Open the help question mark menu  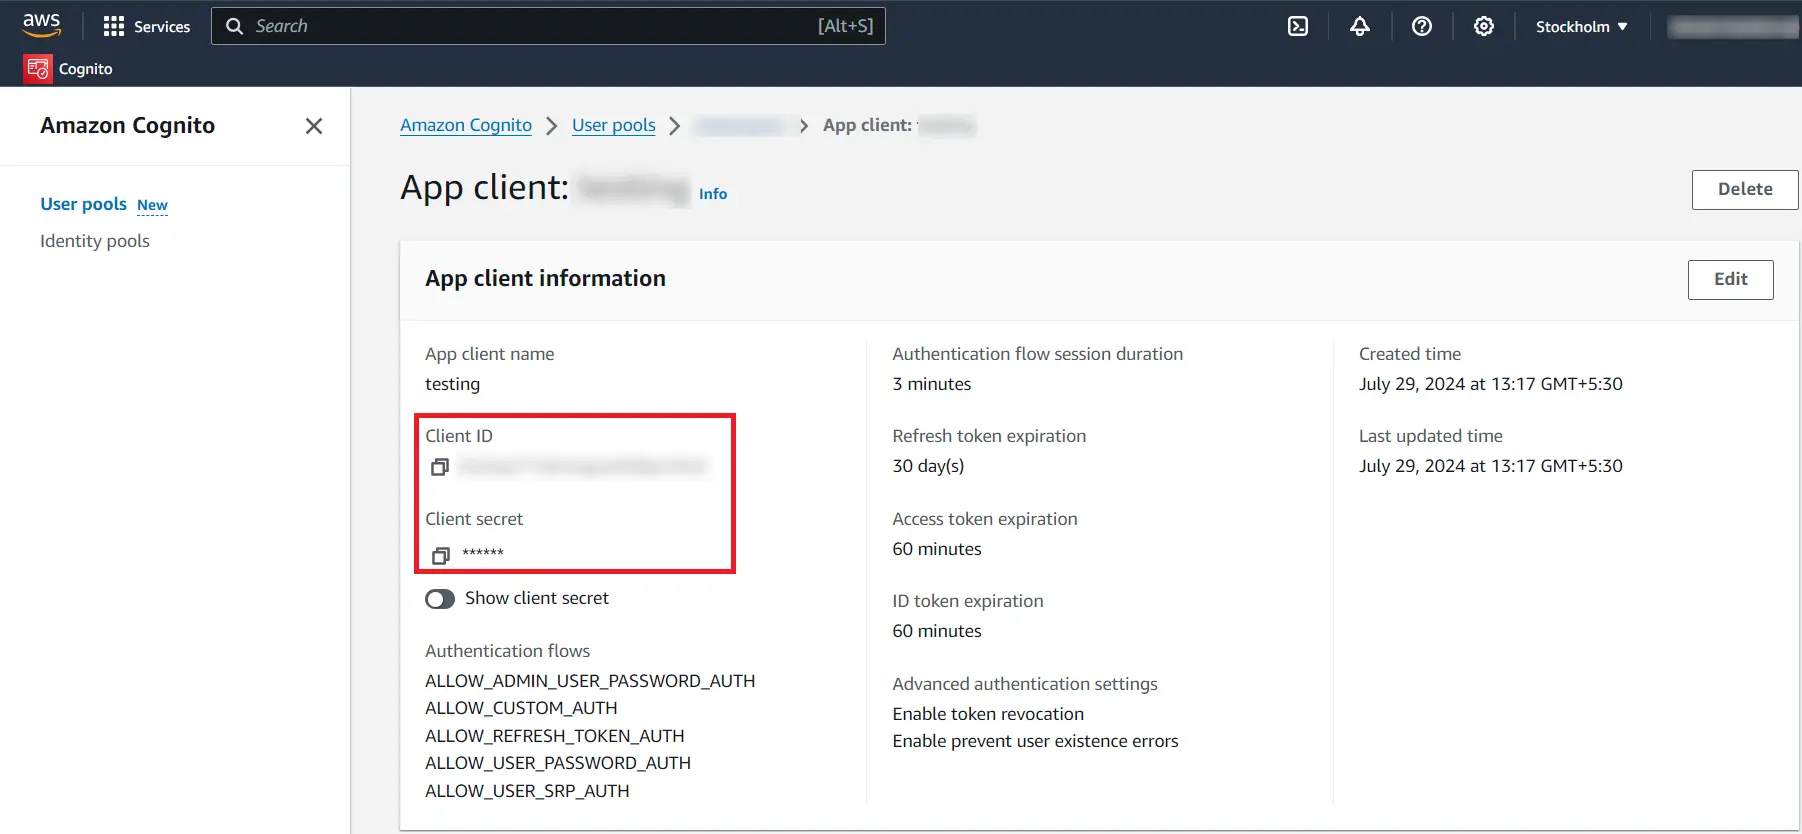1422,27
